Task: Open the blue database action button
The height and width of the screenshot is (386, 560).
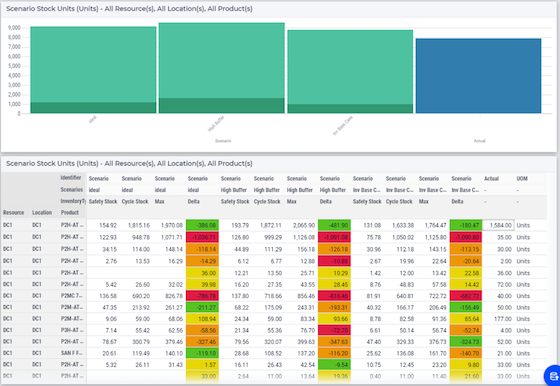Action: tap(553, 376)
